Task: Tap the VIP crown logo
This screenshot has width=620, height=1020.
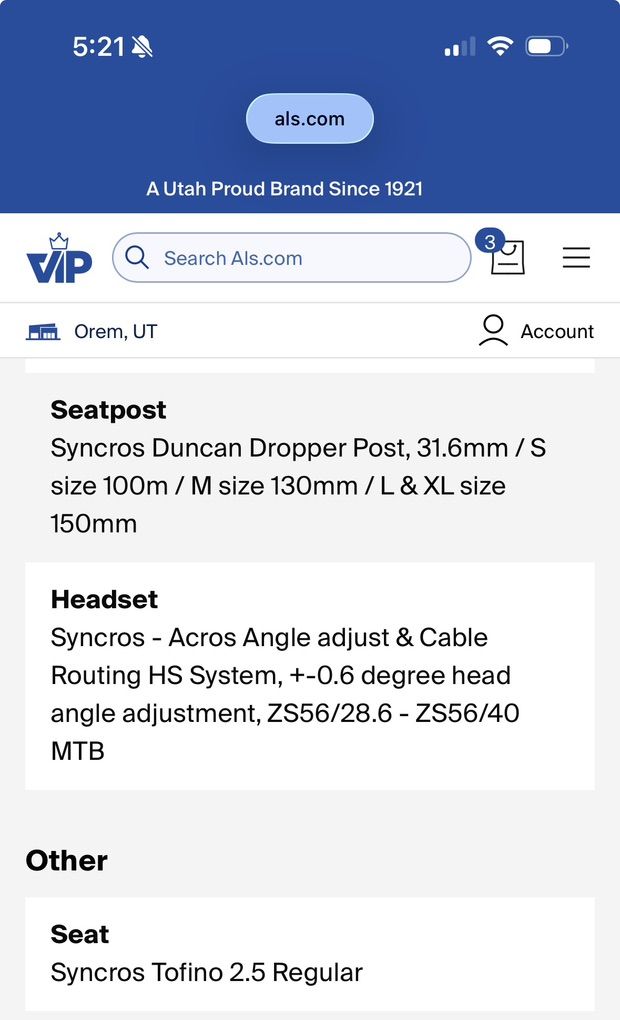Action: (x=59, y=259)
